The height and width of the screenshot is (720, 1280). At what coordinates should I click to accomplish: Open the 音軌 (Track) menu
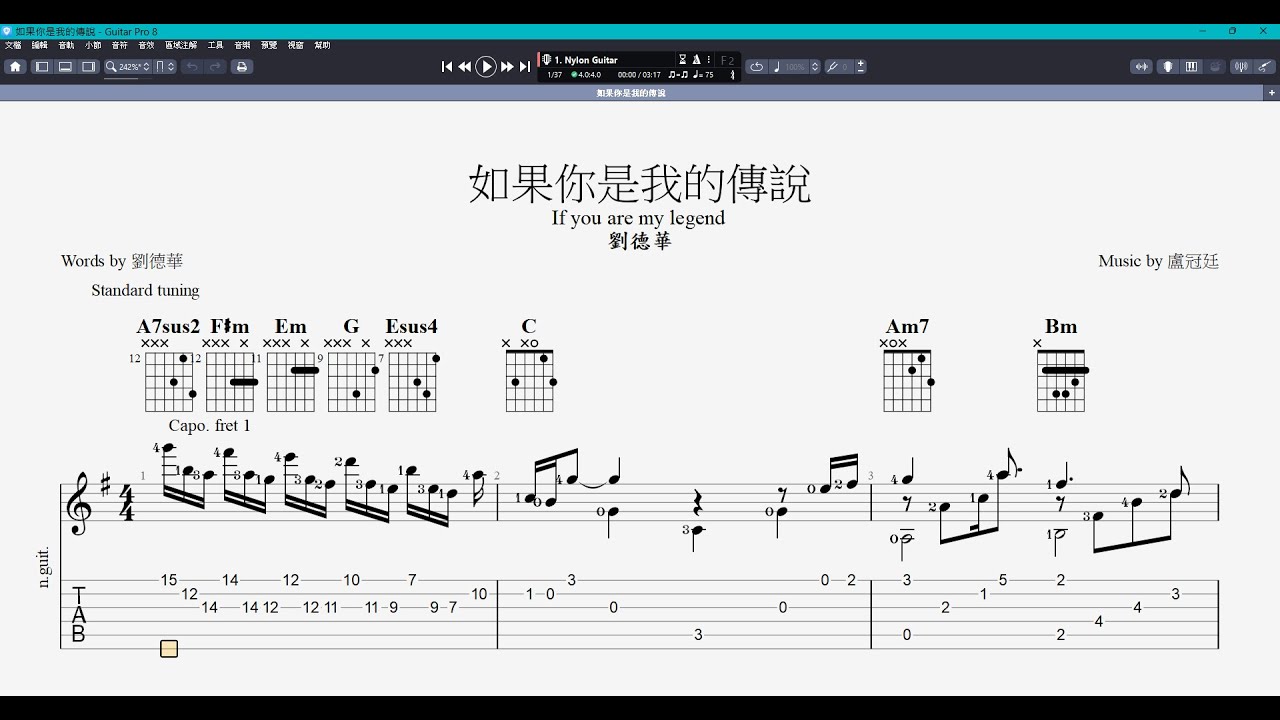[x=66, y=45]
